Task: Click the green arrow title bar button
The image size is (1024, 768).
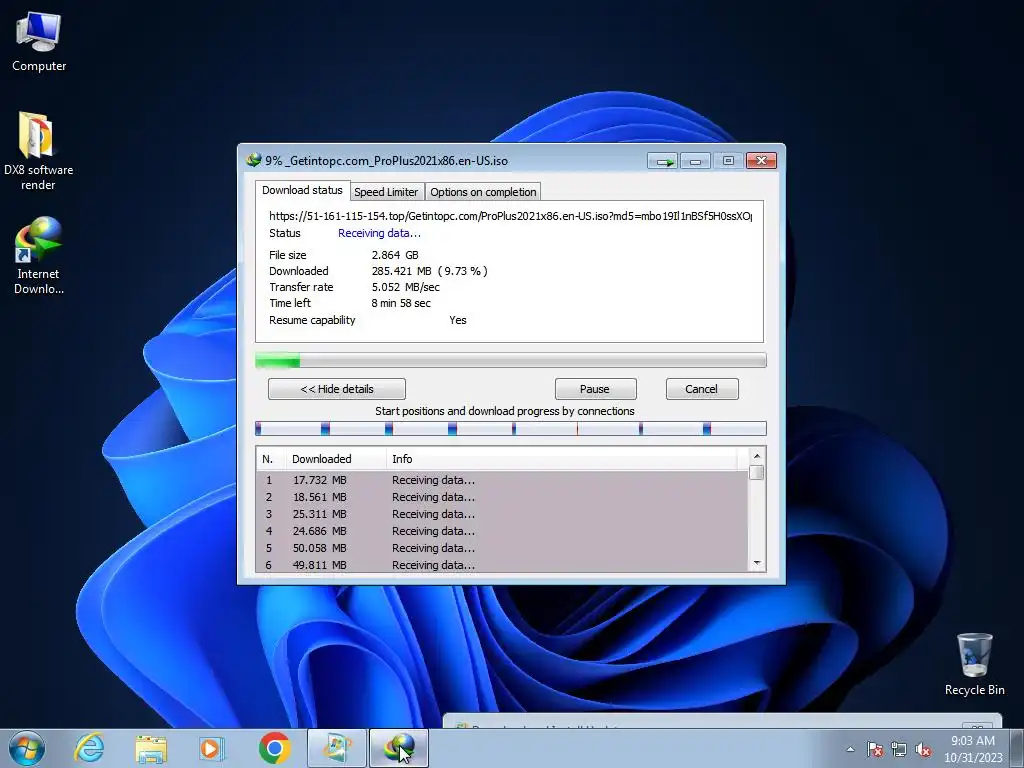Action: 663,161
